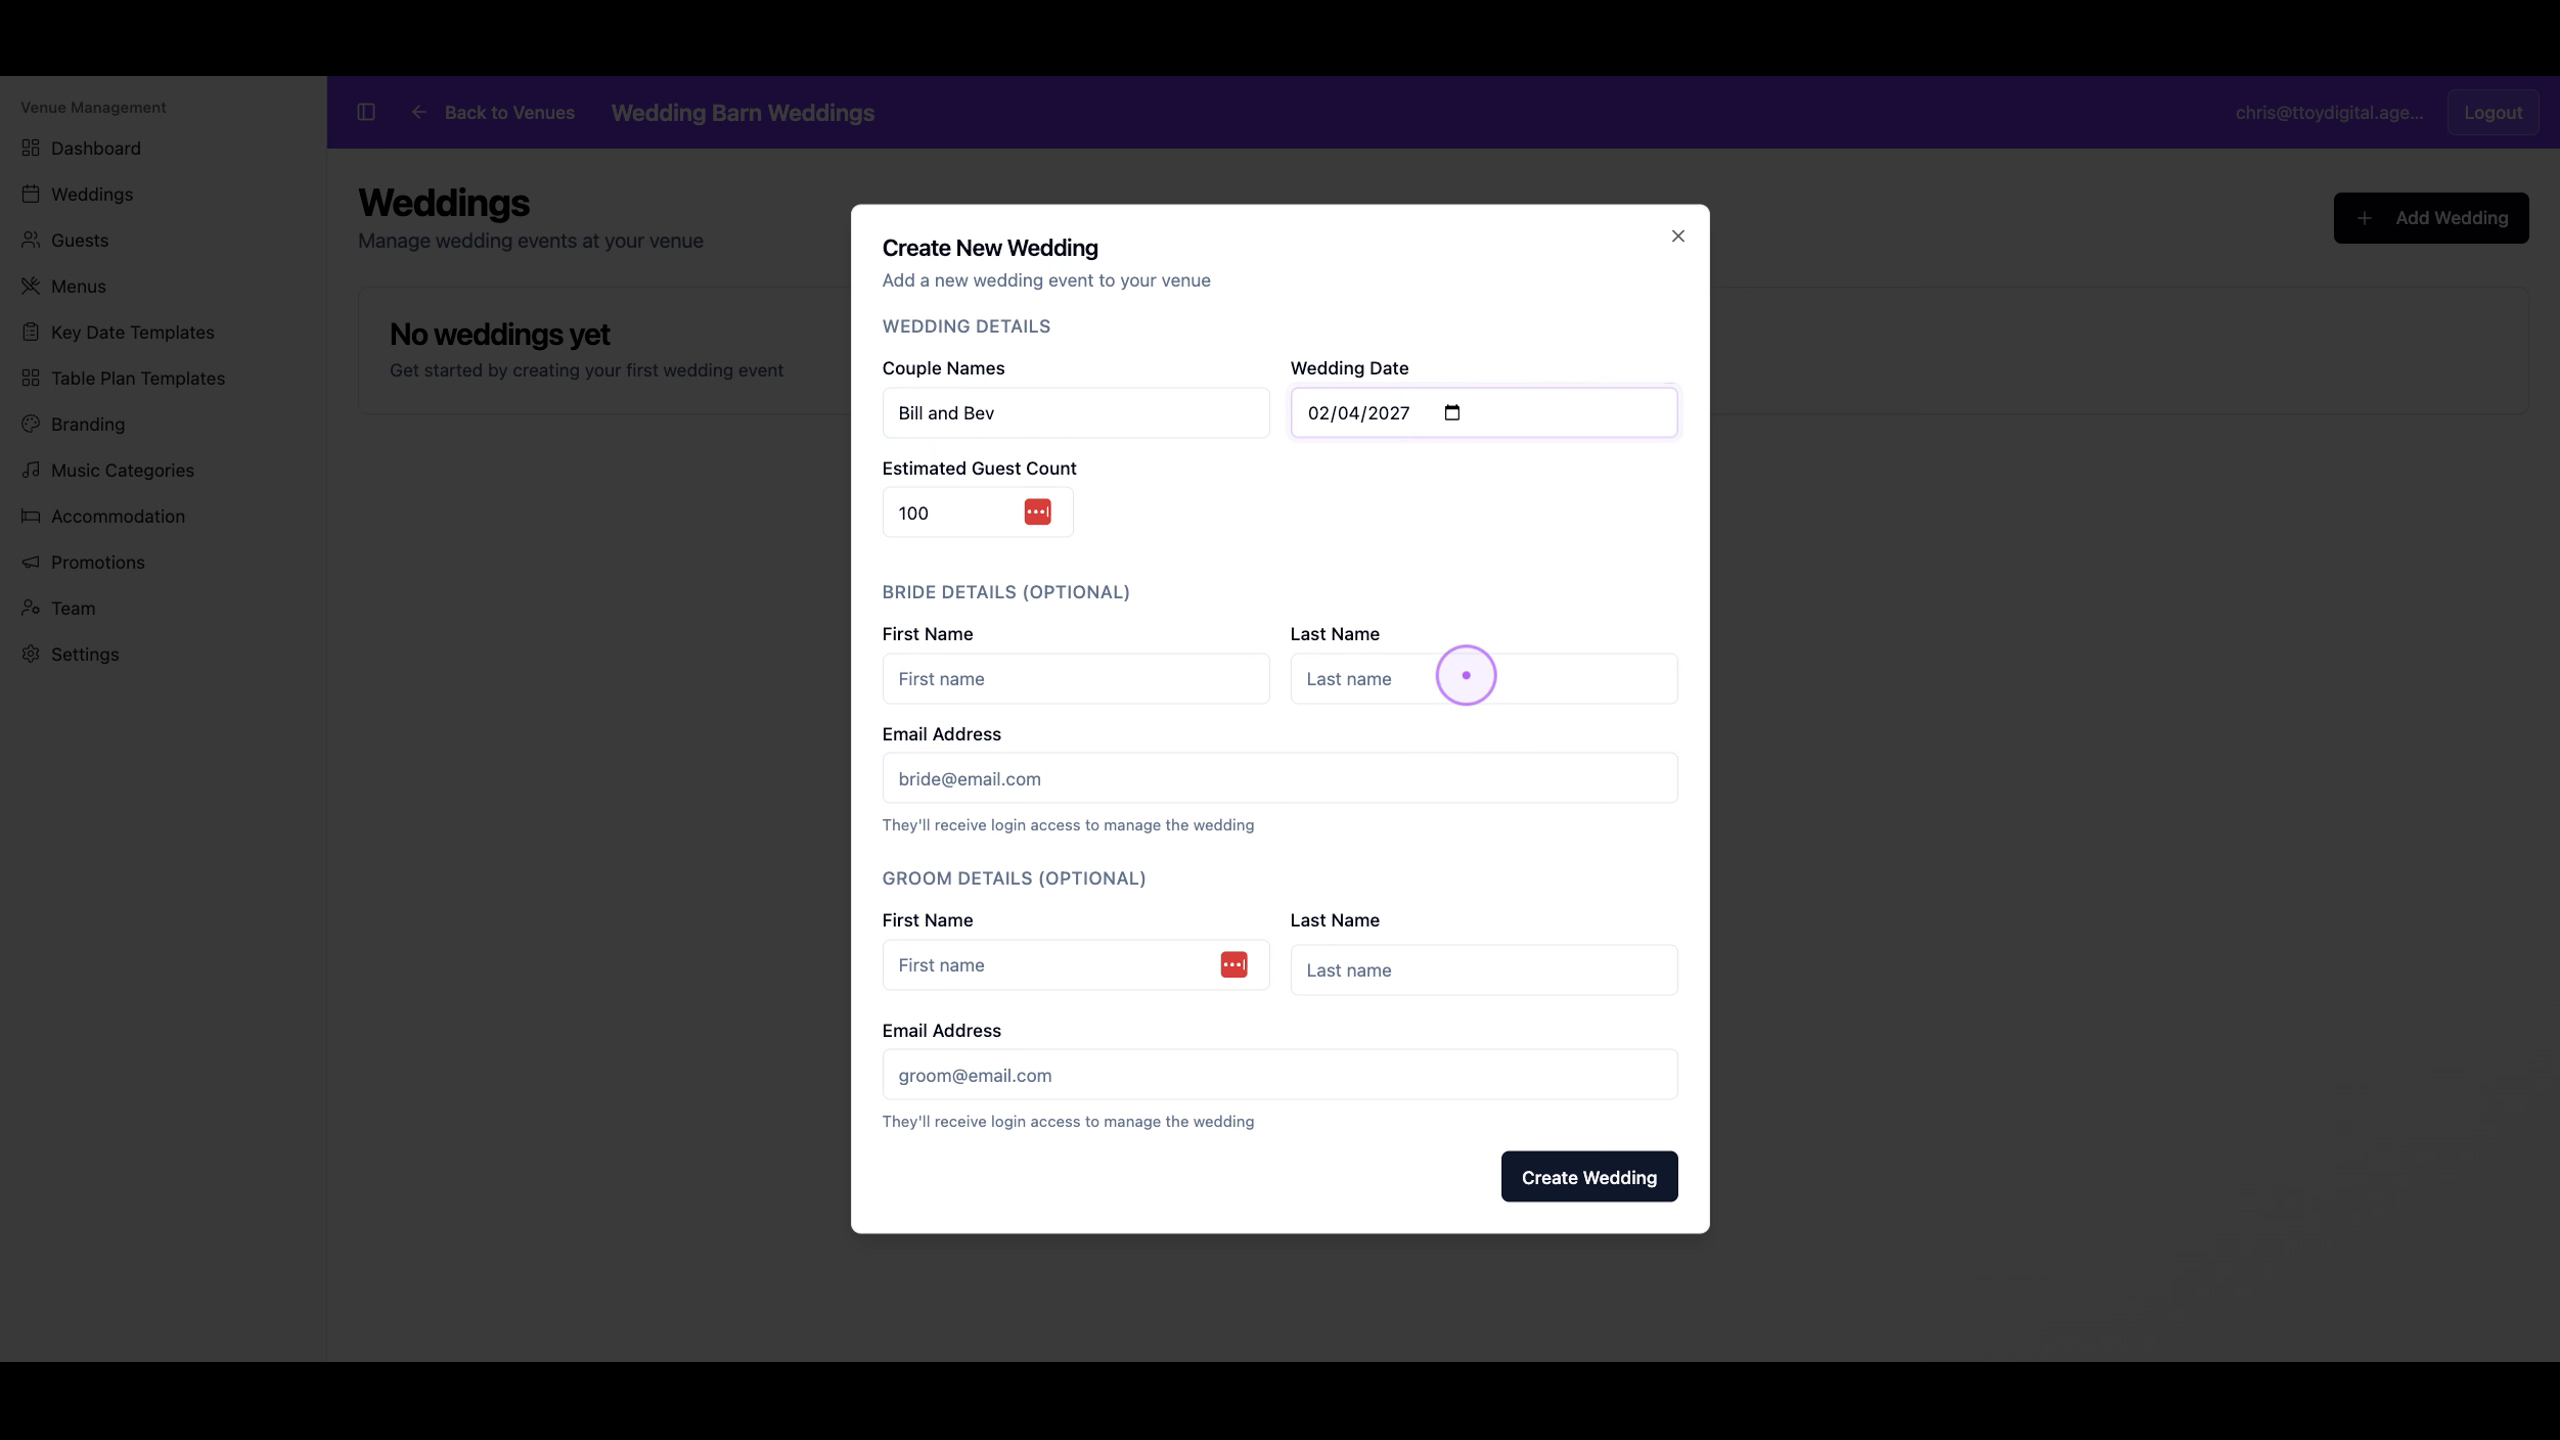Toggle the sidebar panel icon in header
This screenshot has width=2560, height=1440.
tap(366, 112)
